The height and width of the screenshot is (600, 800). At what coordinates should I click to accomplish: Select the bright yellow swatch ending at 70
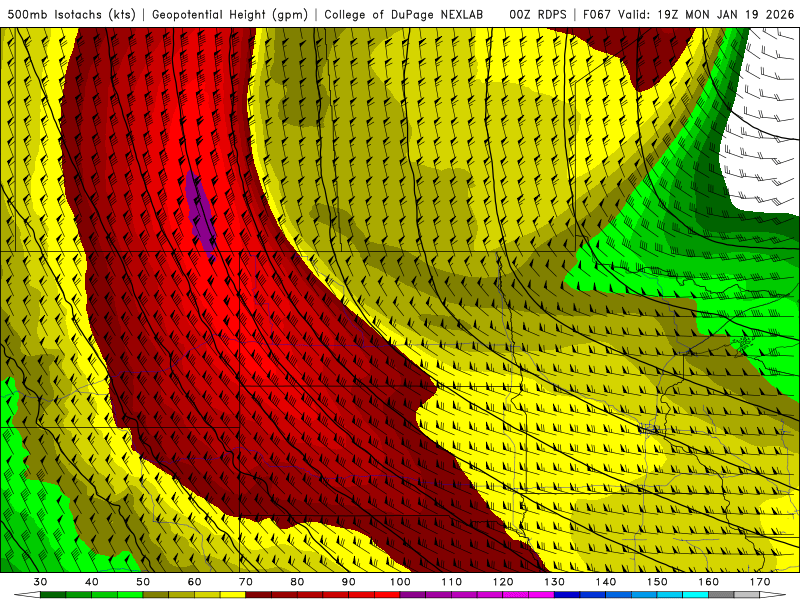(x=233, y=594)
